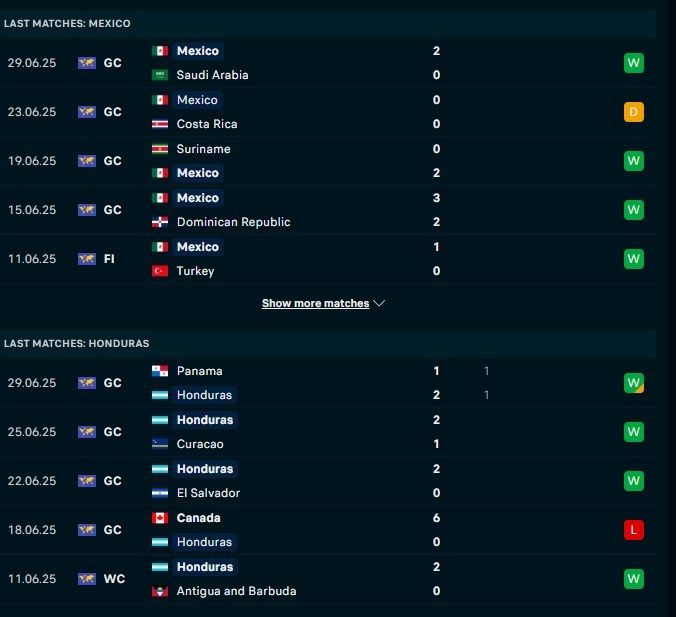Select the Last Matches: Mexico header
Image resolution: width=676 pixels, height=617 pixels.
click(x=67, y=24)
